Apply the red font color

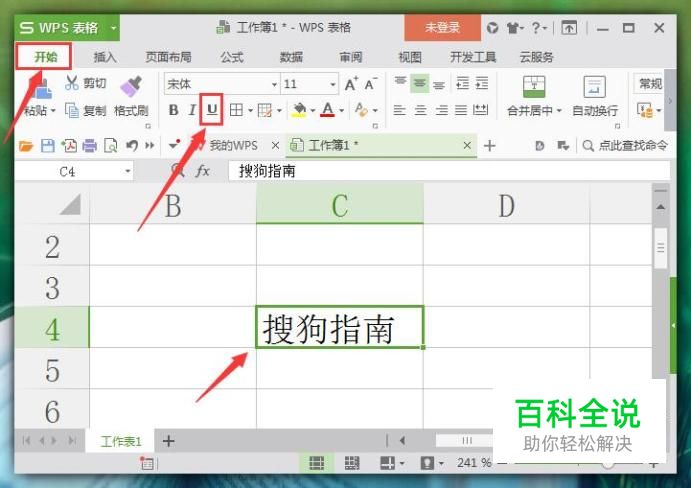click(327, 110)
